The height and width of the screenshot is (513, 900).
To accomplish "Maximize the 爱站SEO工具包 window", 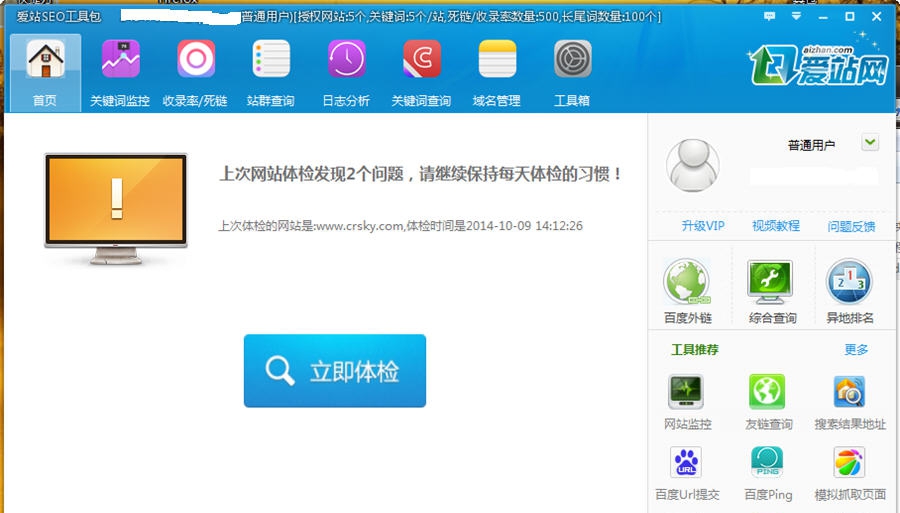I will [849, 17].
